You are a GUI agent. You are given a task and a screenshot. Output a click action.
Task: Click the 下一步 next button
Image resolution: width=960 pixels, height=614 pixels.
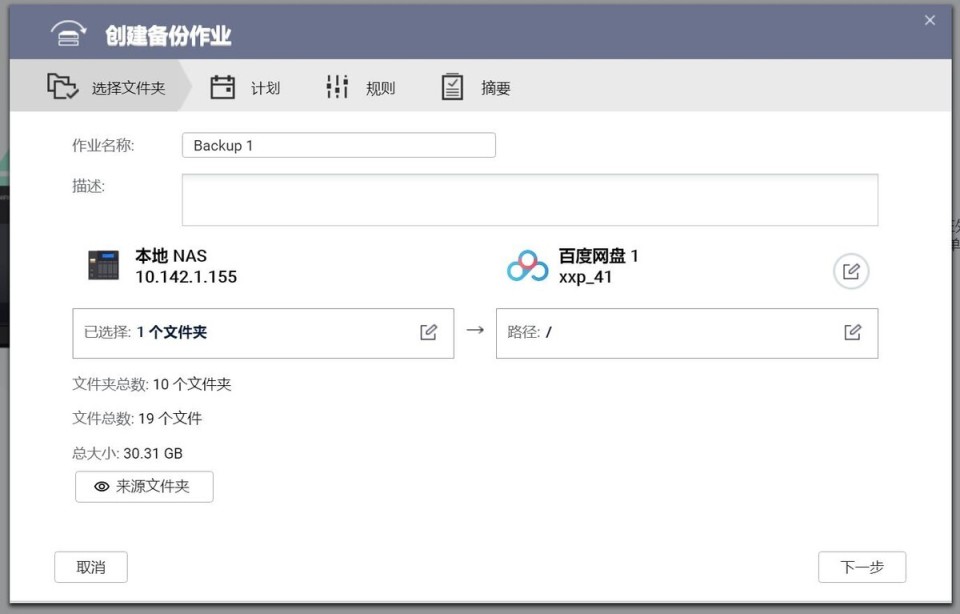point(862,567)
